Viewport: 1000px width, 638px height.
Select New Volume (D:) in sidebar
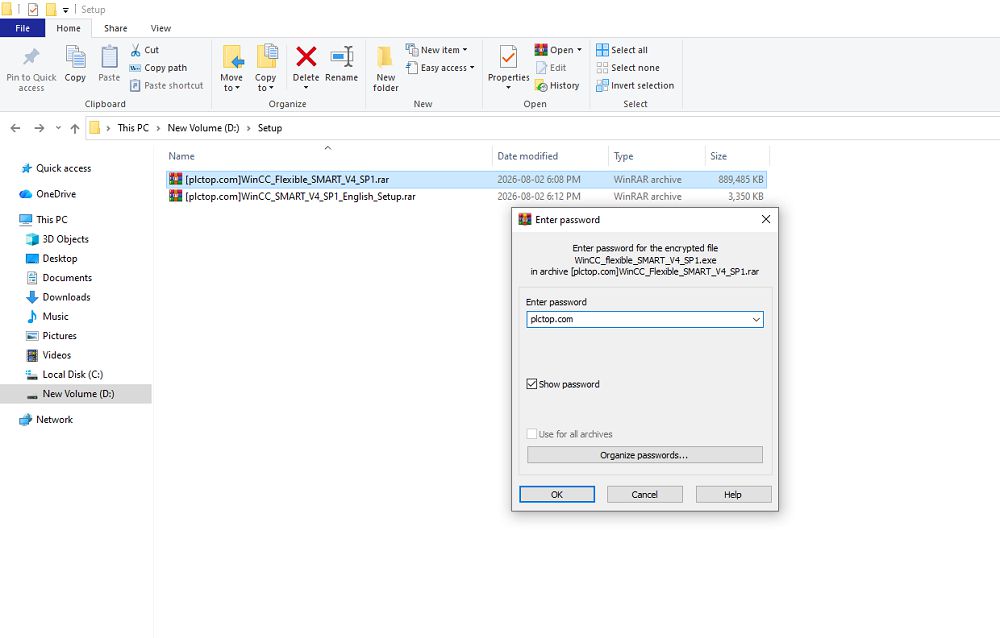pyautogui.click(x=76, y=394)
